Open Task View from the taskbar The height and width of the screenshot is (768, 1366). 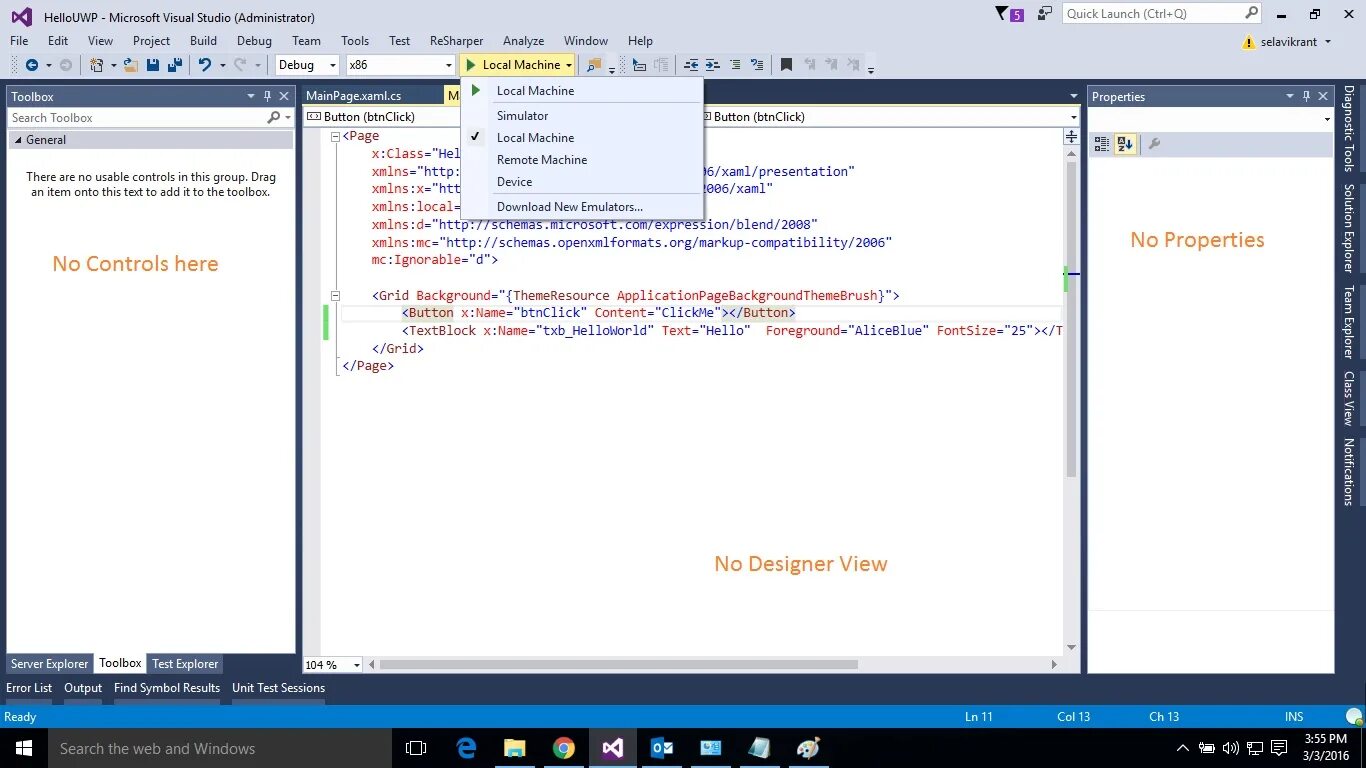click(x=416, y=748)
